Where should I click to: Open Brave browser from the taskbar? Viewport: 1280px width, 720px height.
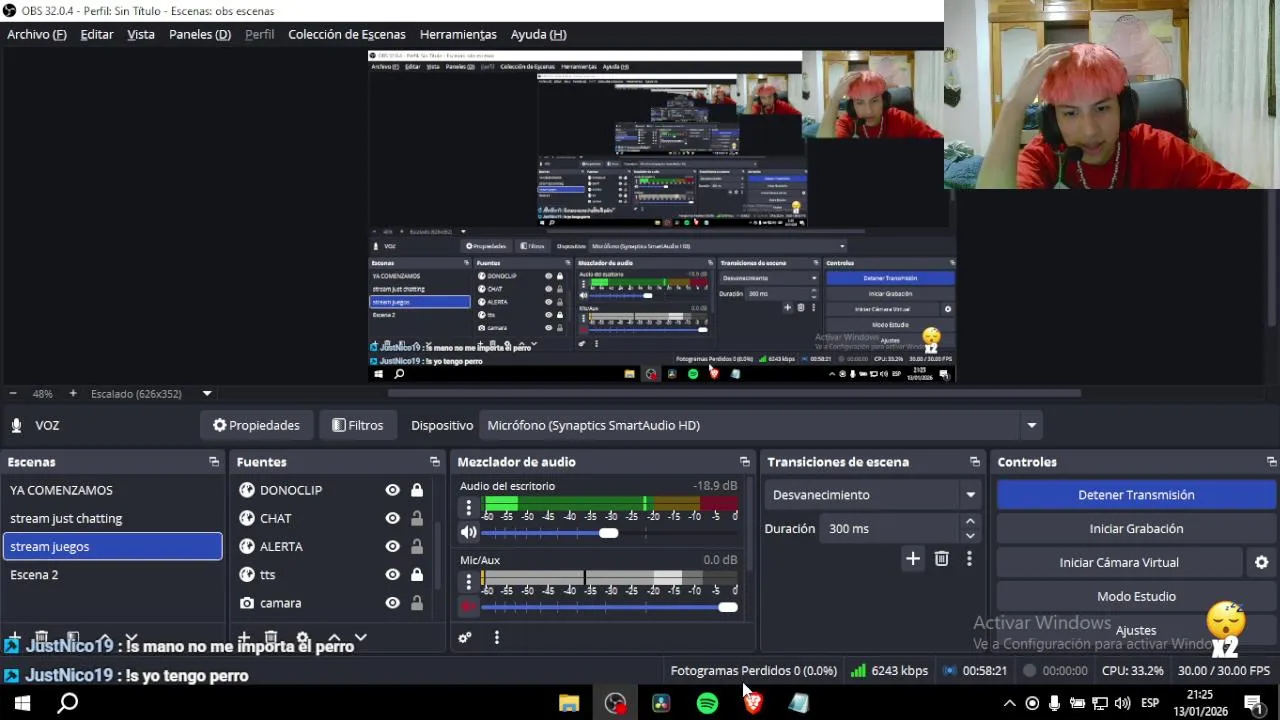pos(753,703)
